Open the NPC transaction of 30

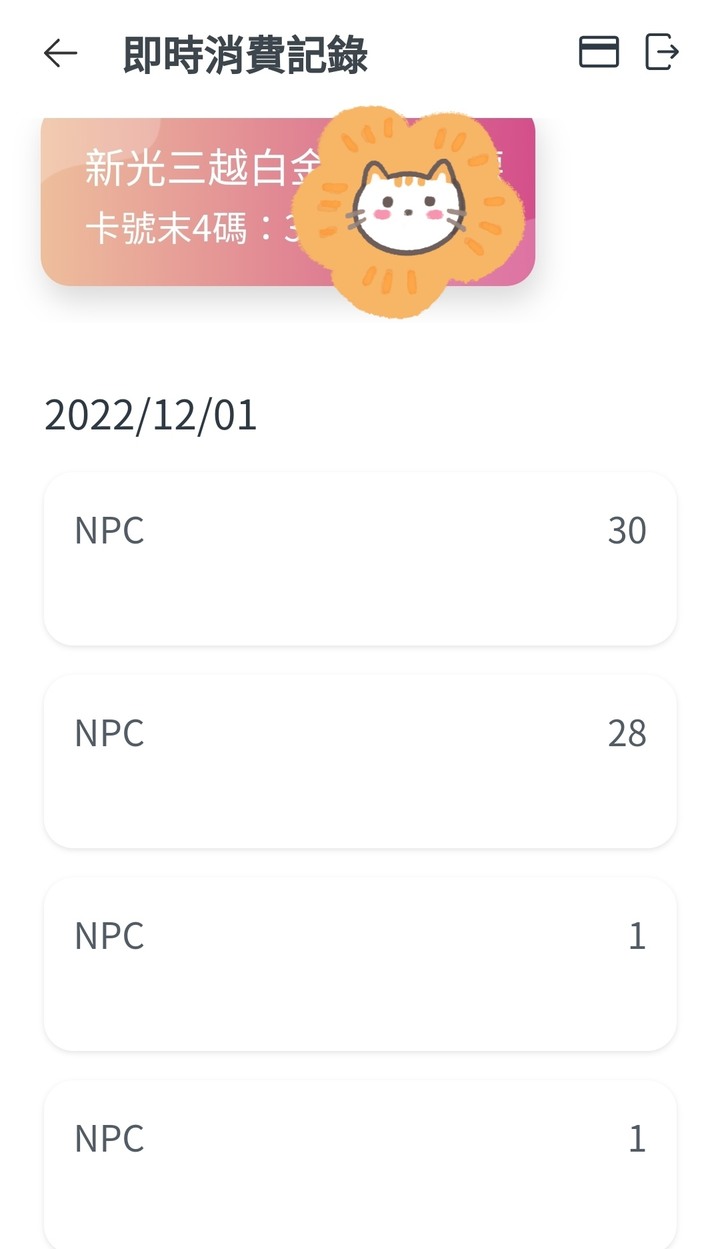(x=360, y=559)
